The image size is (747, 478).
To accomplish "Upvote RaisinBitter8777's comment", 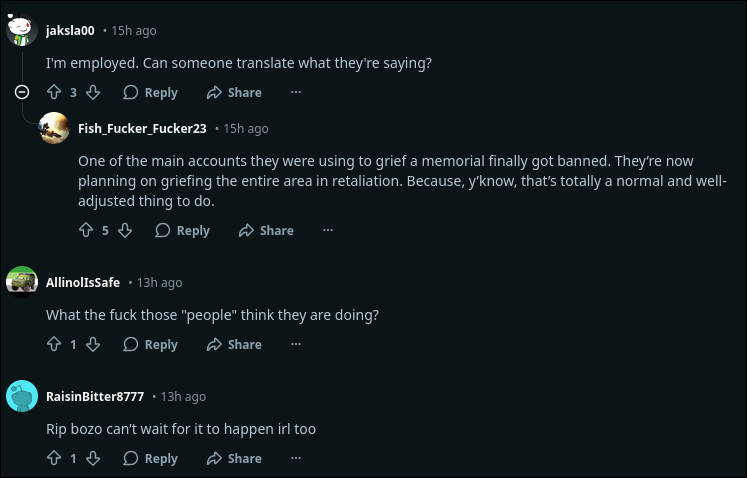I will pos(54,458).
